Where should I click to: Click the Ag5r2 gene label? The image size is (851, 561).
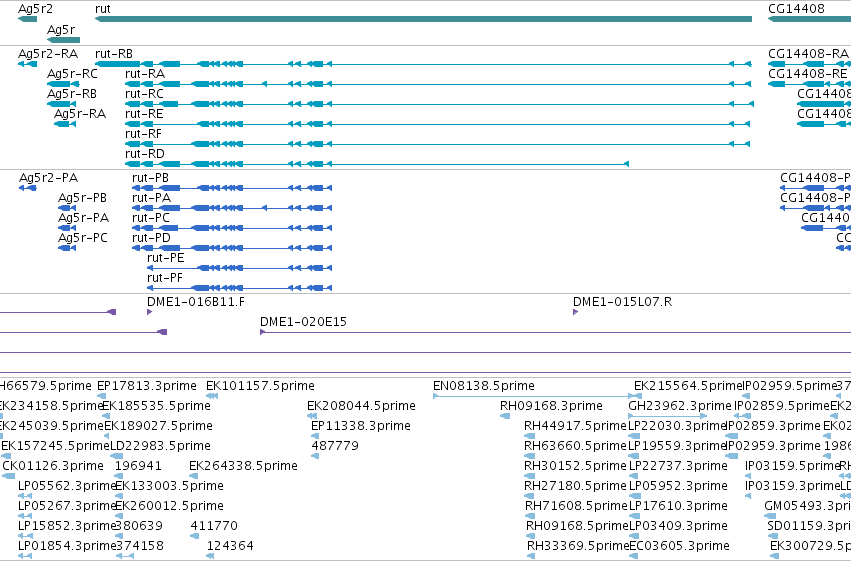click(x=35, y=9)
